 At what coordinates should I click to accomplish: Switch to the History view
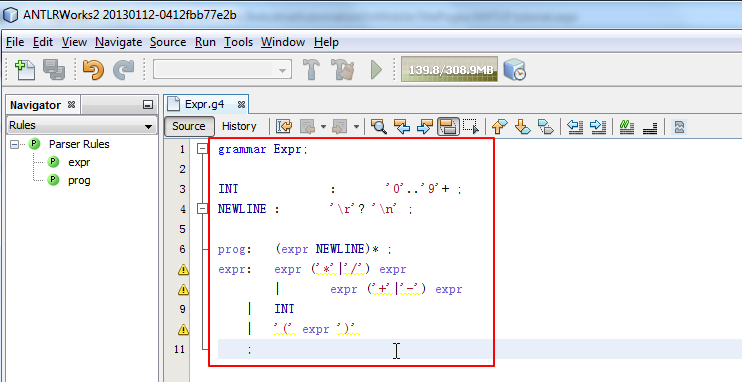pos(239,126)
